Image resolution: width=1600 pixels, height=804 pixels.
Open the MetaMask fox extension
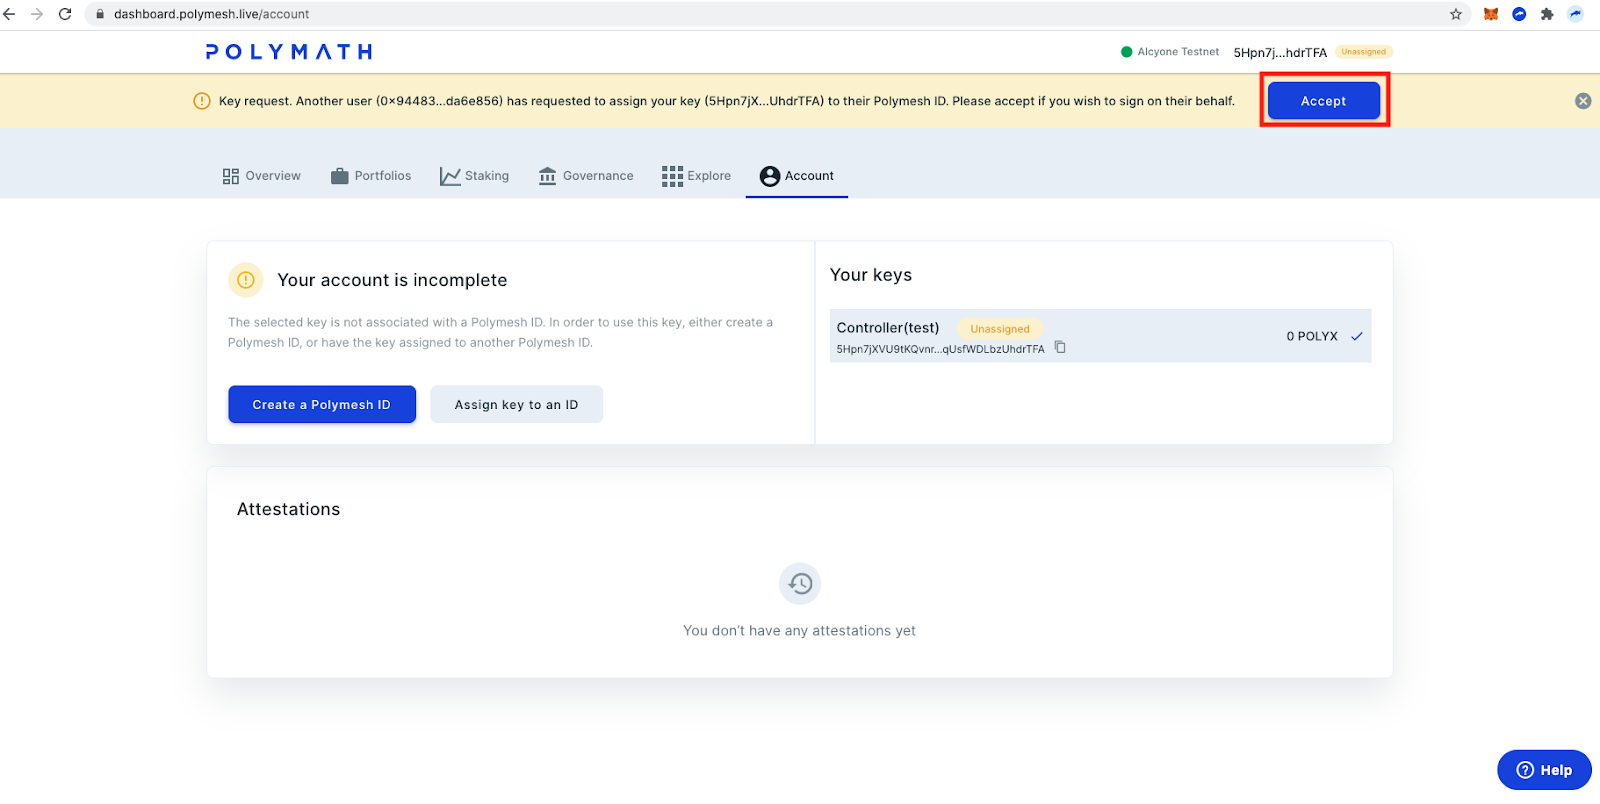coord(1491,14)
